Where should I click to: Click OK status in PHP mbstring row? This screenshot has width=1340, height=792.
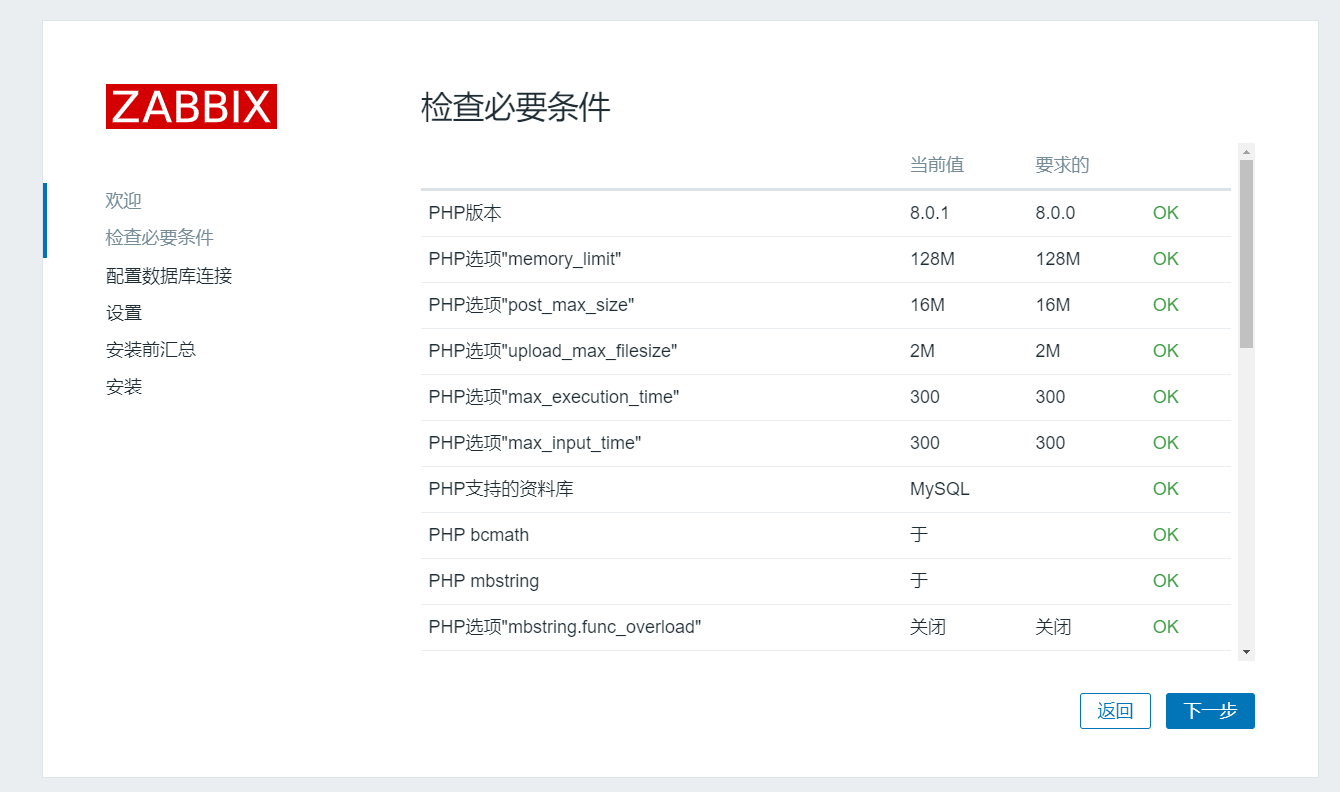[1166, 581]
